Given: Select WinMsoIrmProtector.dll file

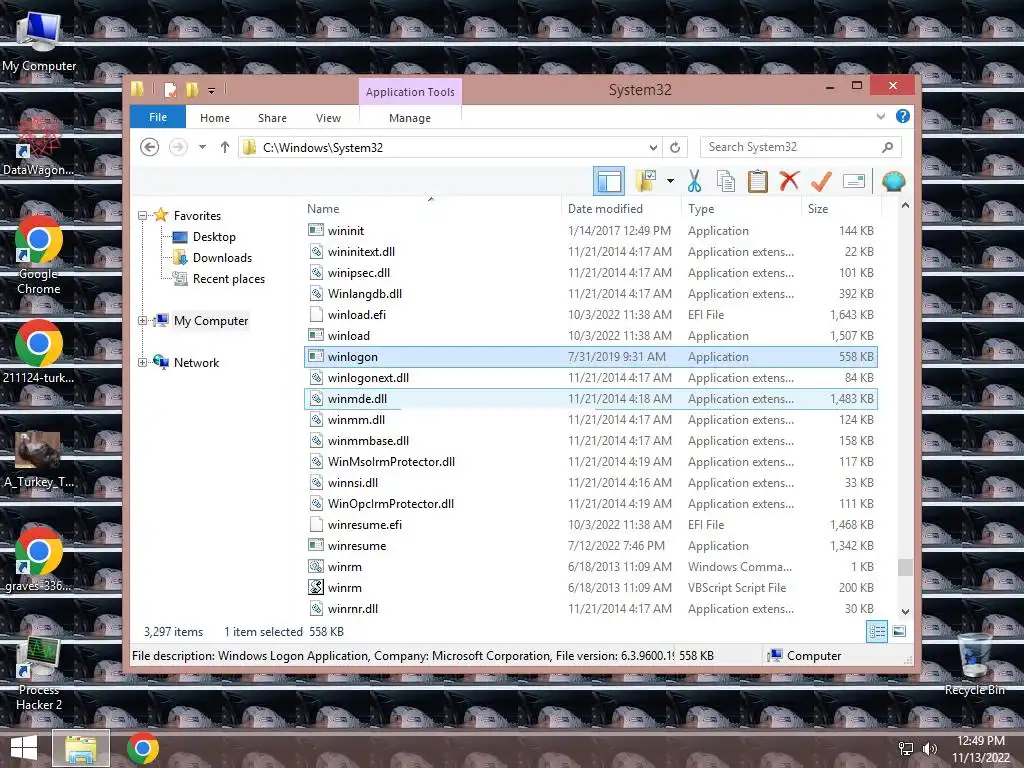Looking at the screenshot, I should tap(590, 462).
